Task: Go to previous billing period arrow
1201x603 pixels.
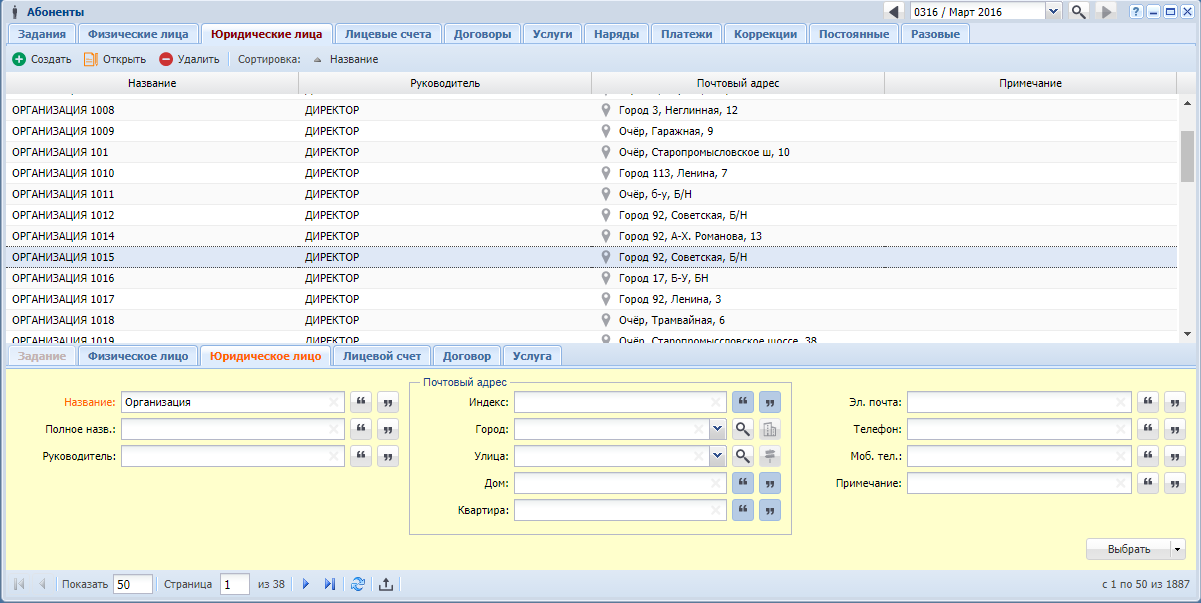Action: point(894,11)
